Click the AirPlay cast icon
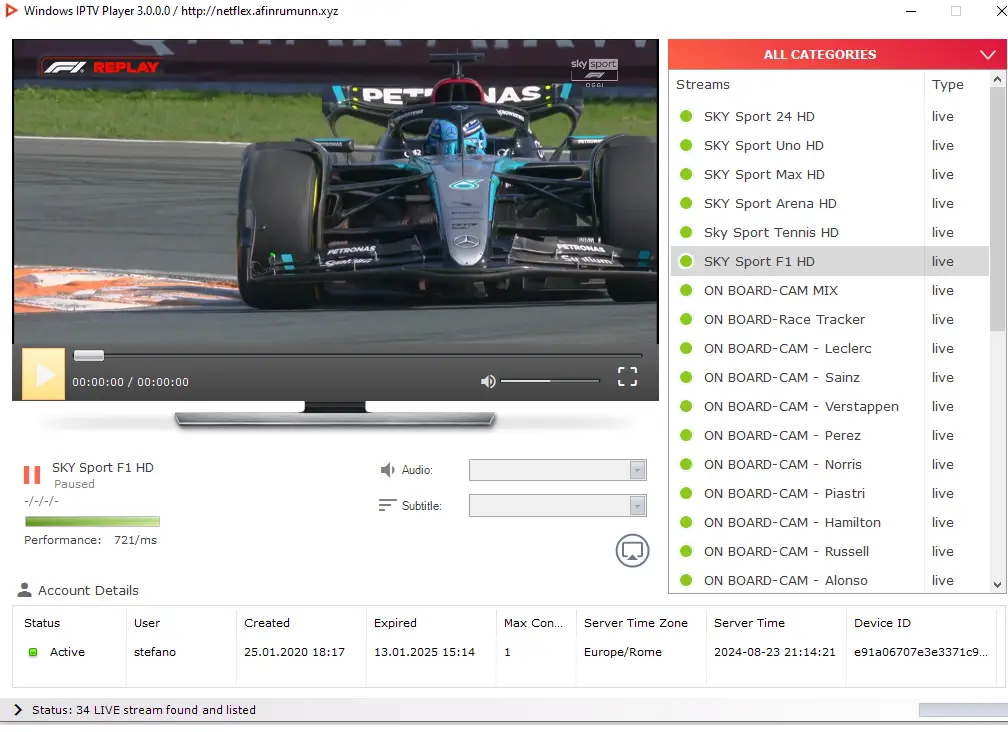Image resolution: width=1008 pixels, height=732 pixels. pyautogui.click(x=633, y=551)
